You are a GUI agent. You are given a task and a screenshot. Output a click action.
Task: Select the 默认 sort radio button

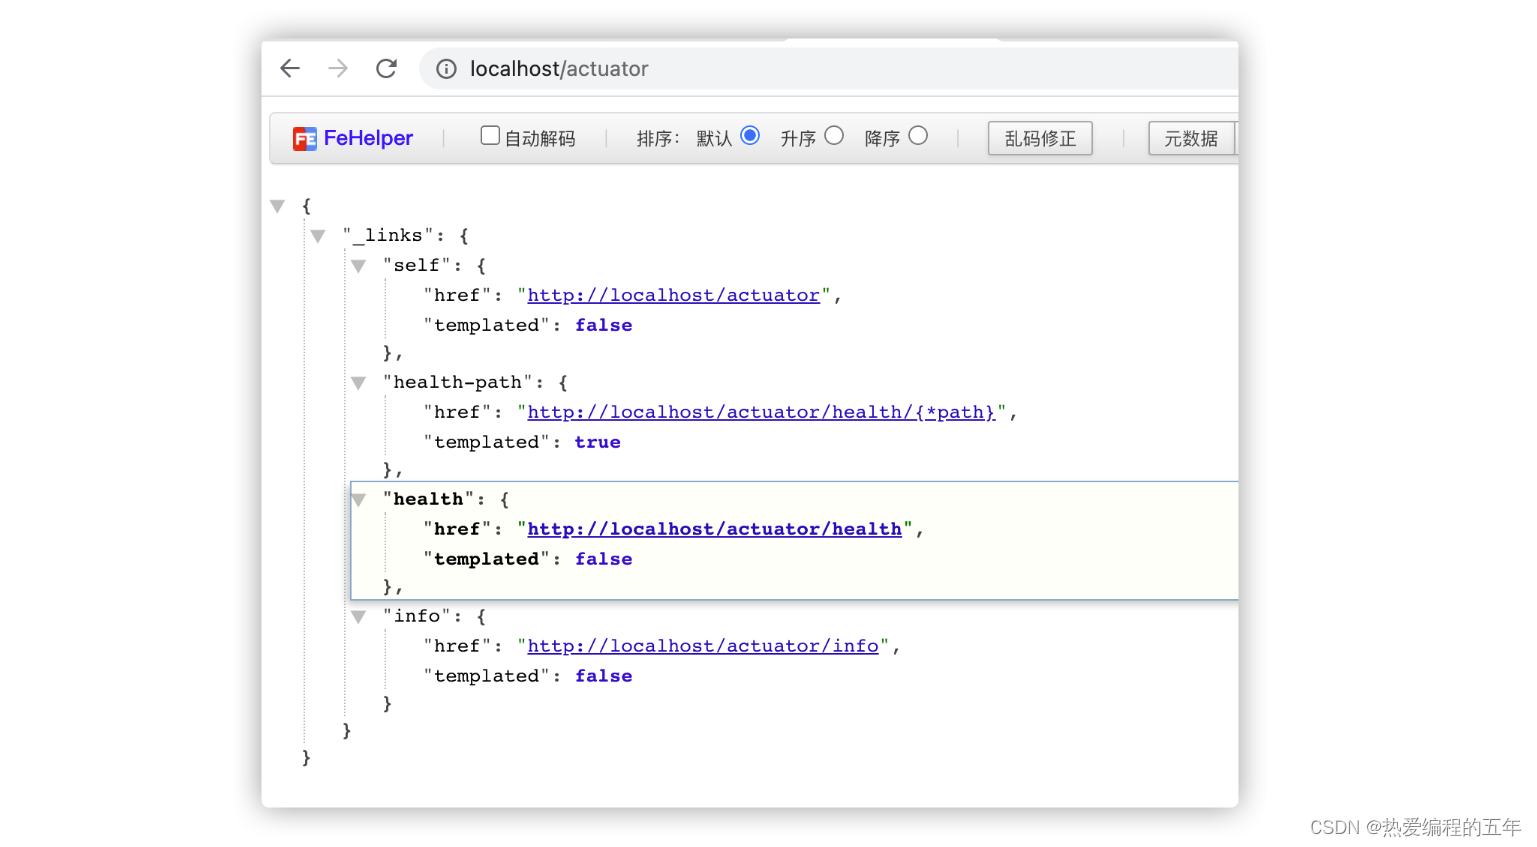(750, 135)
